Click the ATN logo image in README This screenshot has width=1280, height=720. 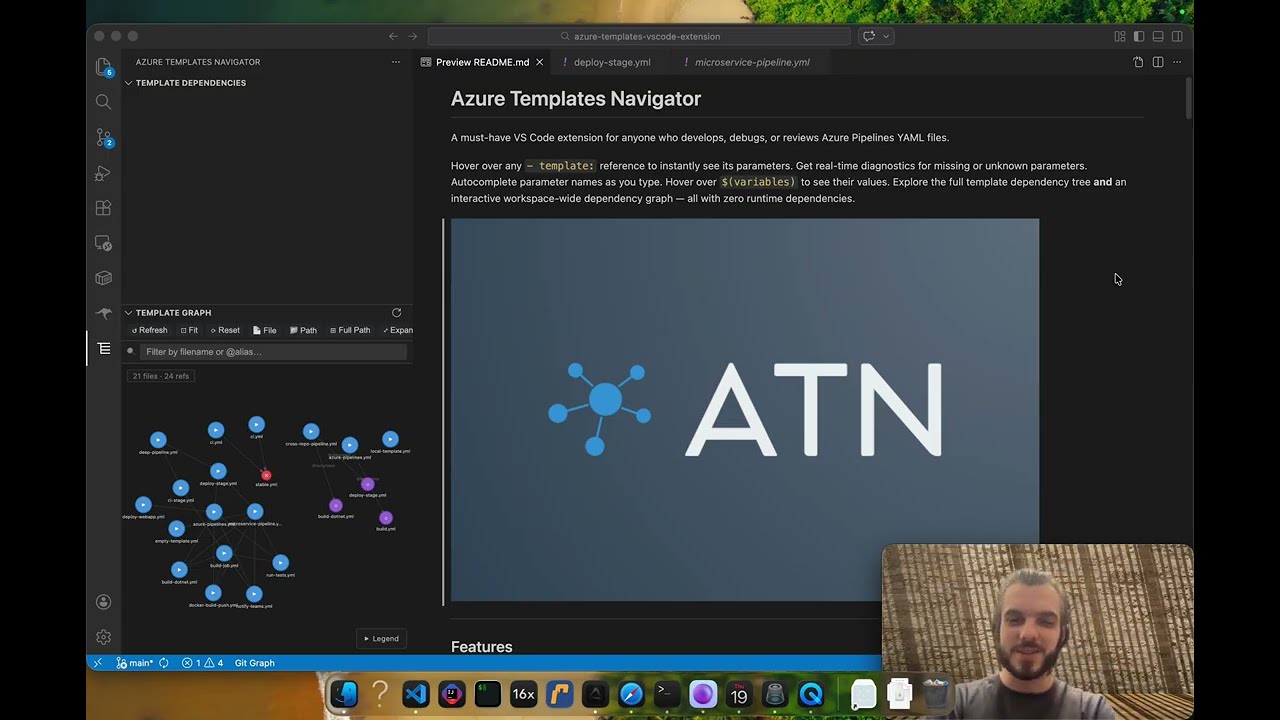pyautogui.click(x=745, y=410)
